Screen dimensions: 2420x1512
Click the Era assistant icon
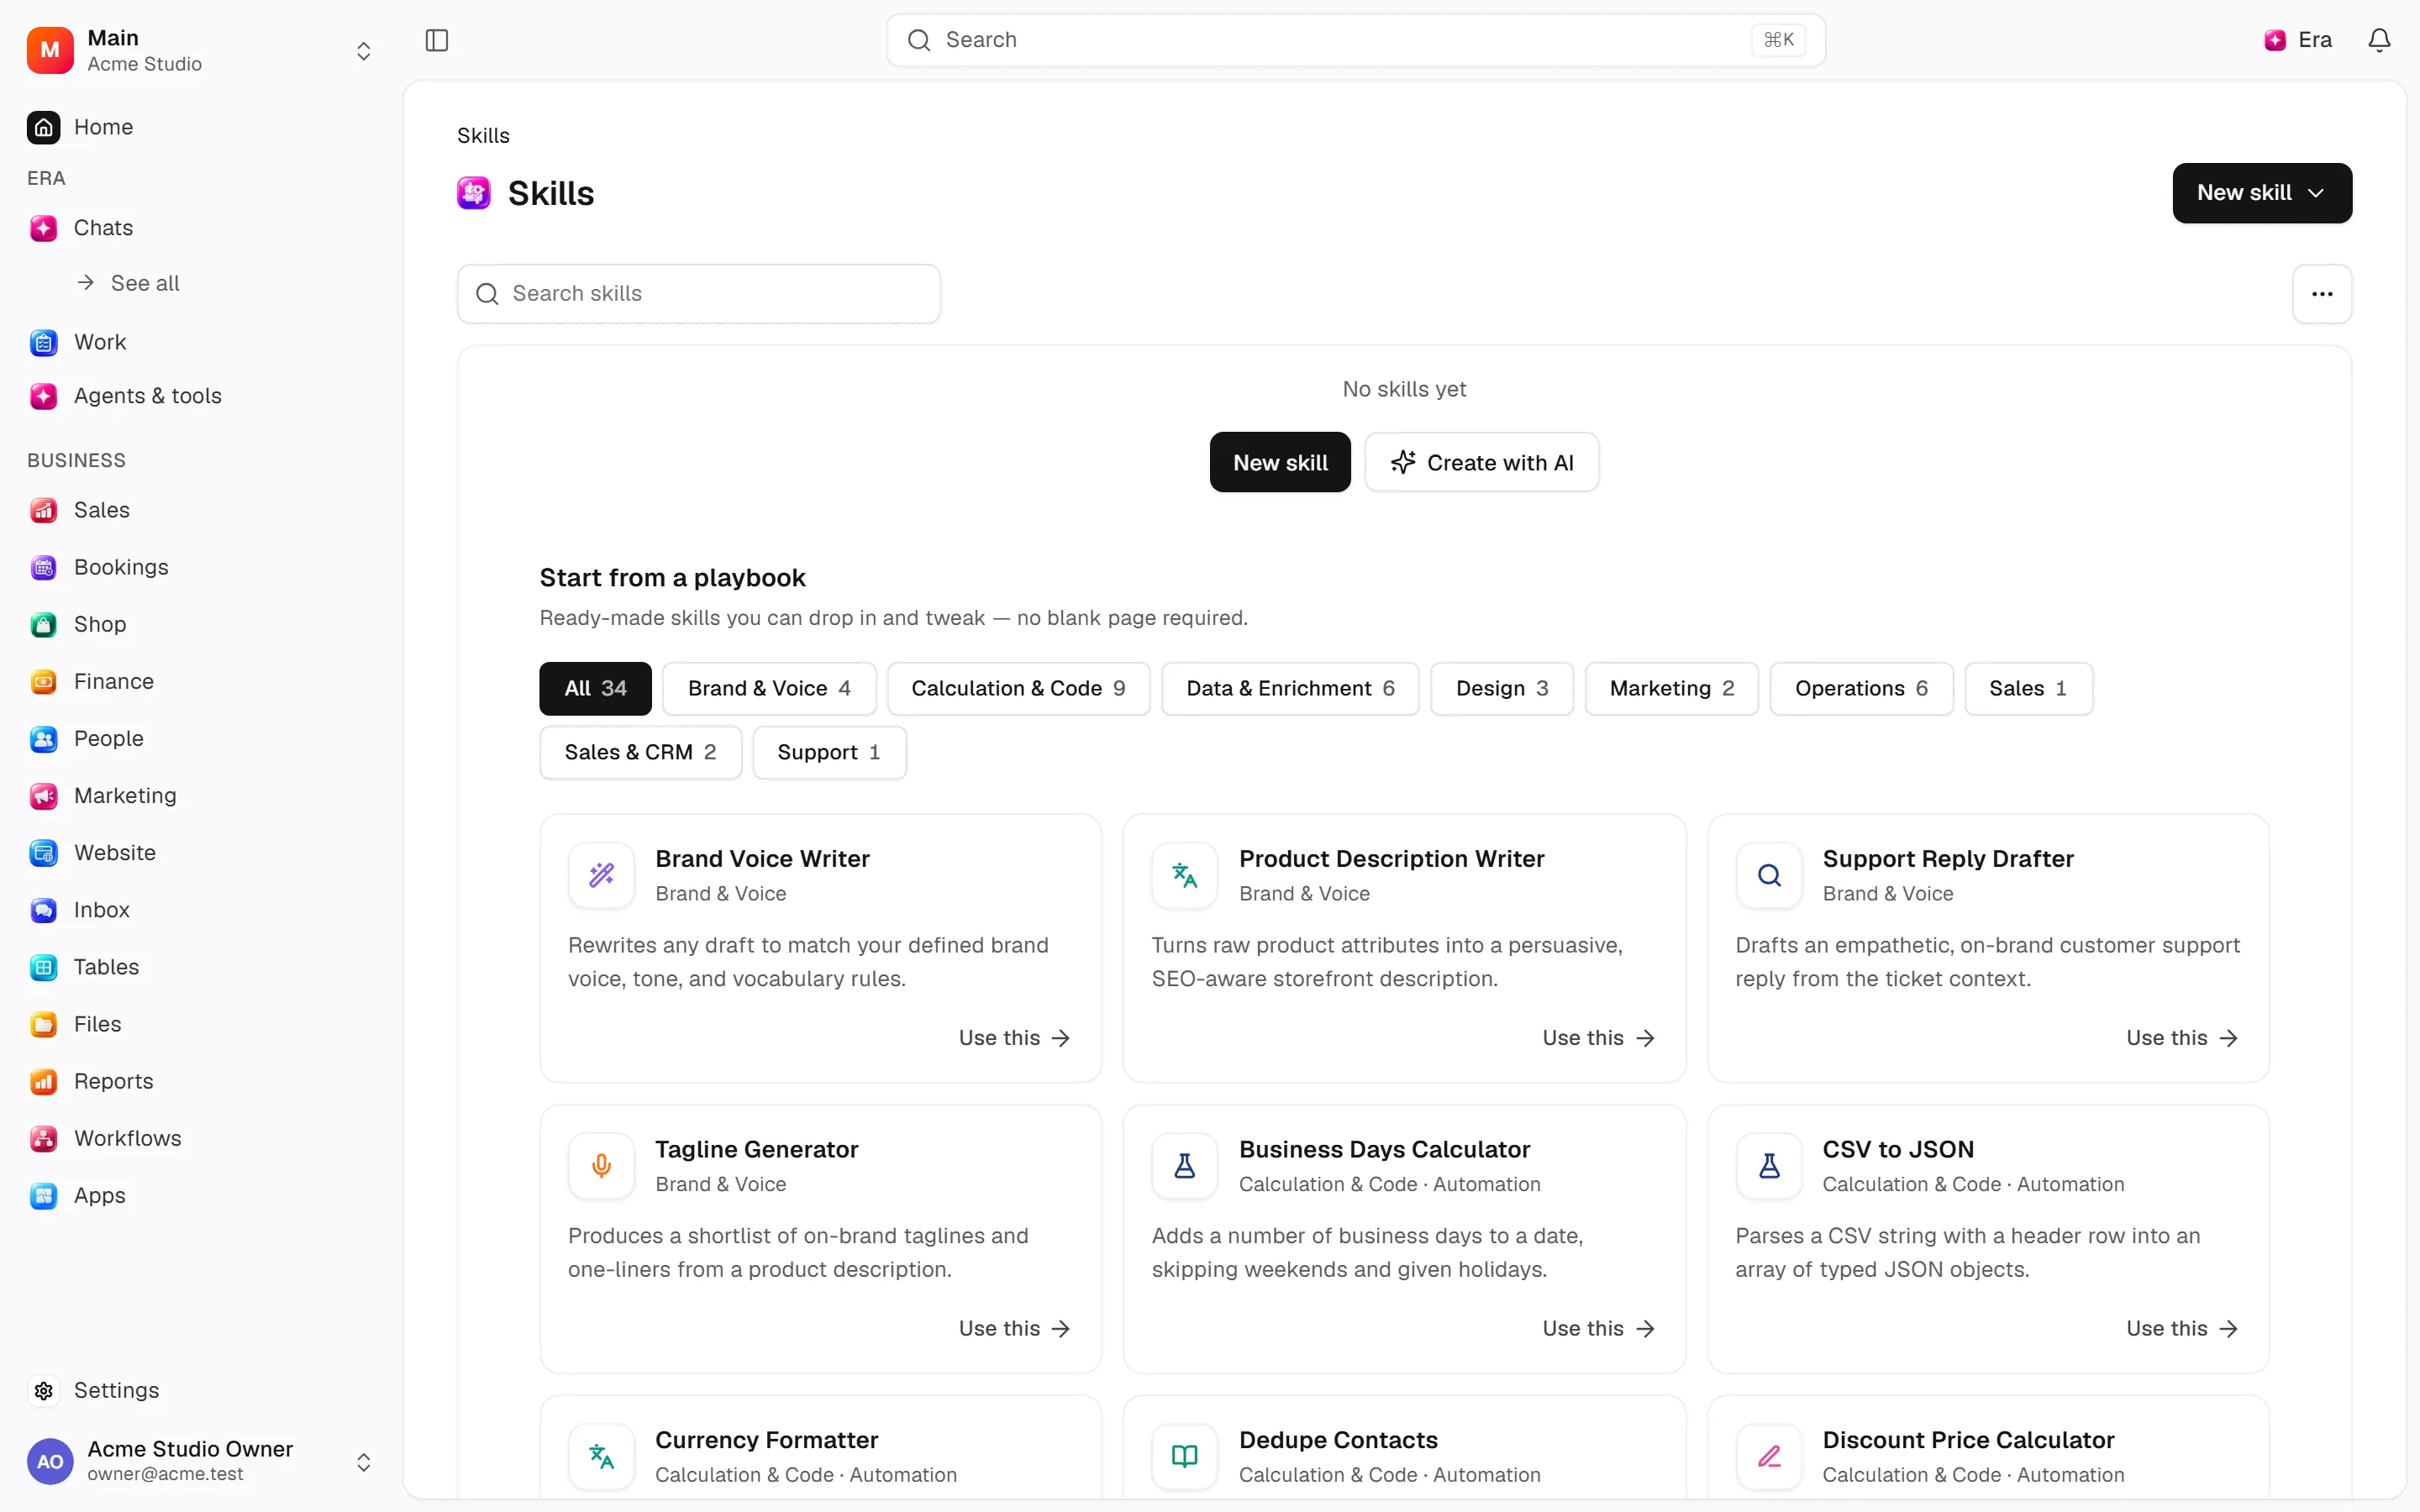point(2275,40)
